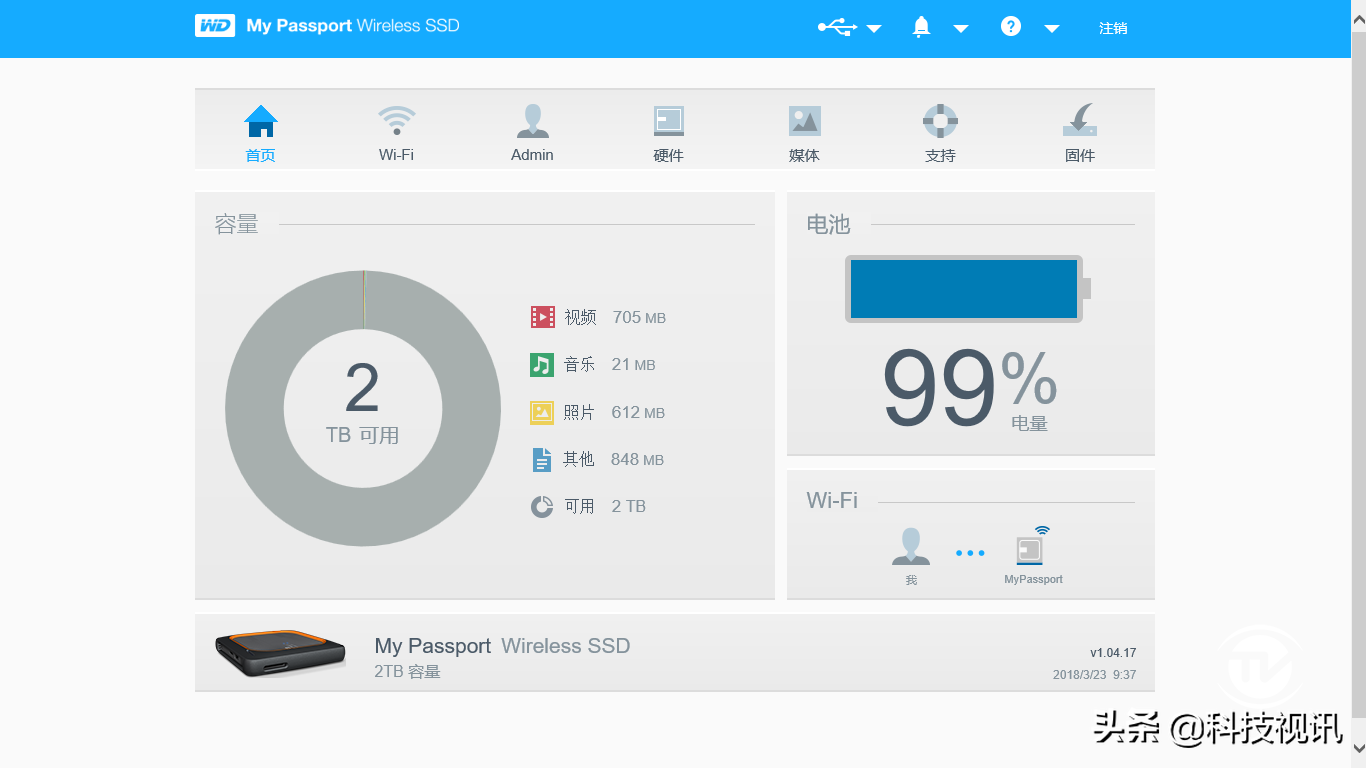Click the 电量 label under percentage
The width and height of the screenshot is (1366, 768).
[1029, 424]
